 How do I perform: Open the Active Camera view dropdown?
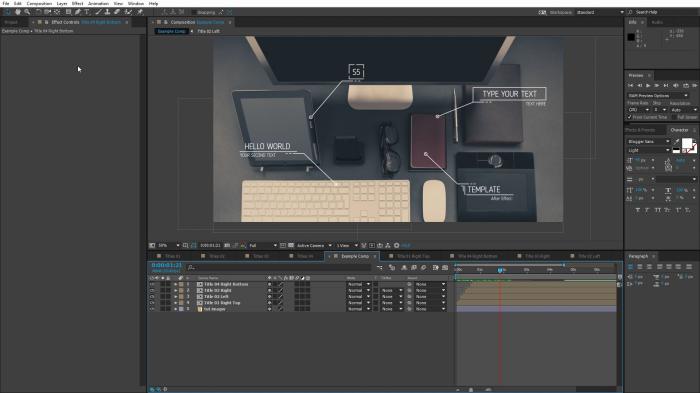pos(314,246)
